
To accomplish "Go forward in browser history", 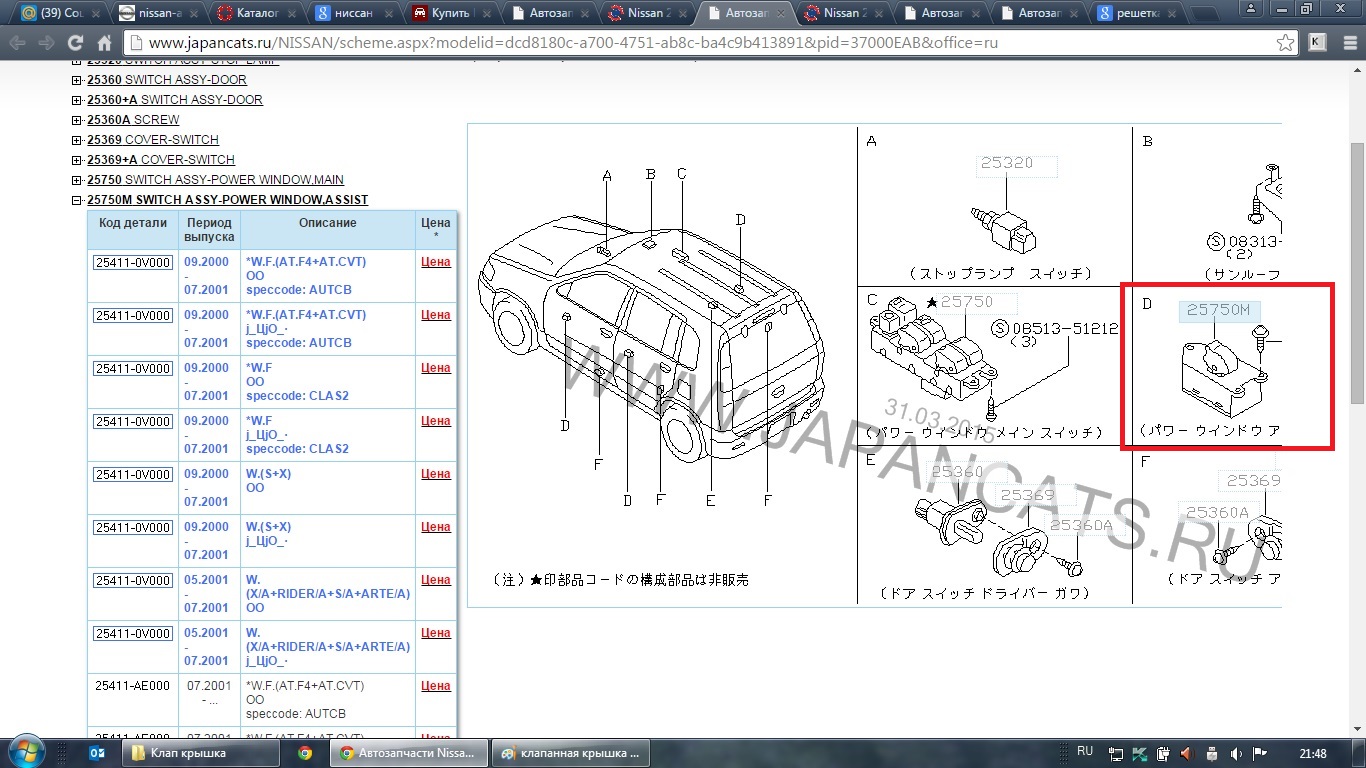I will tap(47, 43).
